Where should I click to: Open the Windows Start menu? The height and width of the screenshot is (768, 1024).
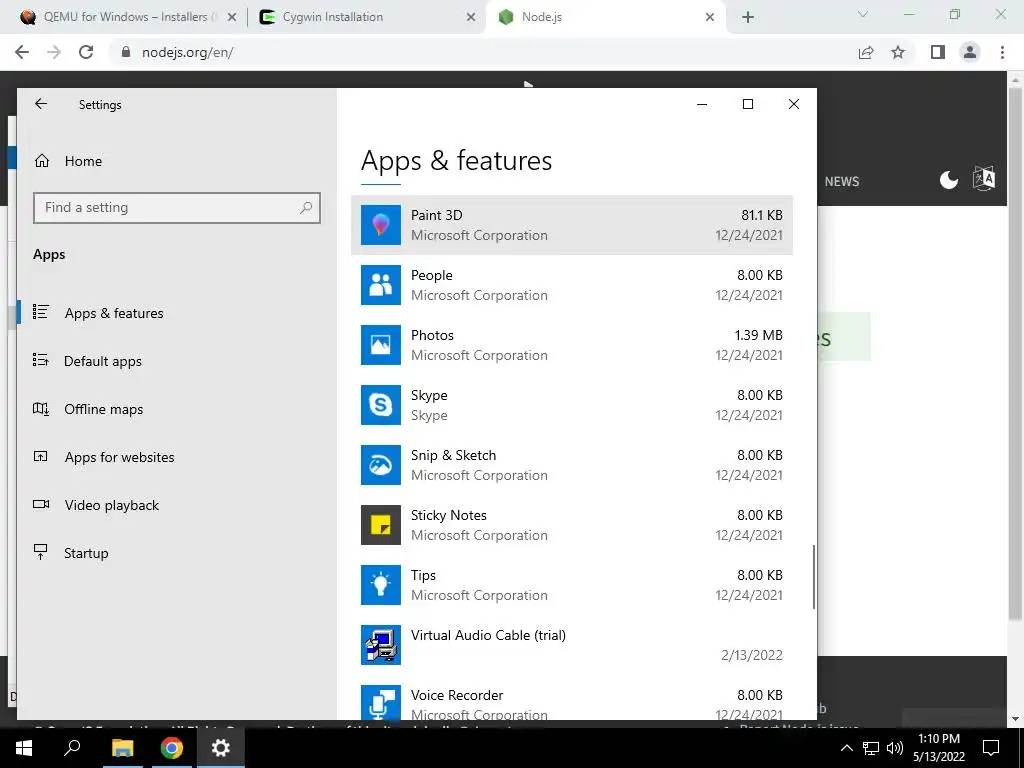coord(24,748)
